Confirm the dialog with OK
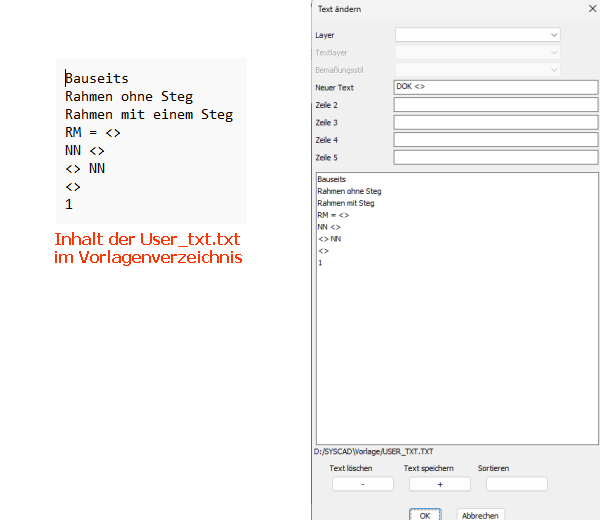 click(424, 515)
